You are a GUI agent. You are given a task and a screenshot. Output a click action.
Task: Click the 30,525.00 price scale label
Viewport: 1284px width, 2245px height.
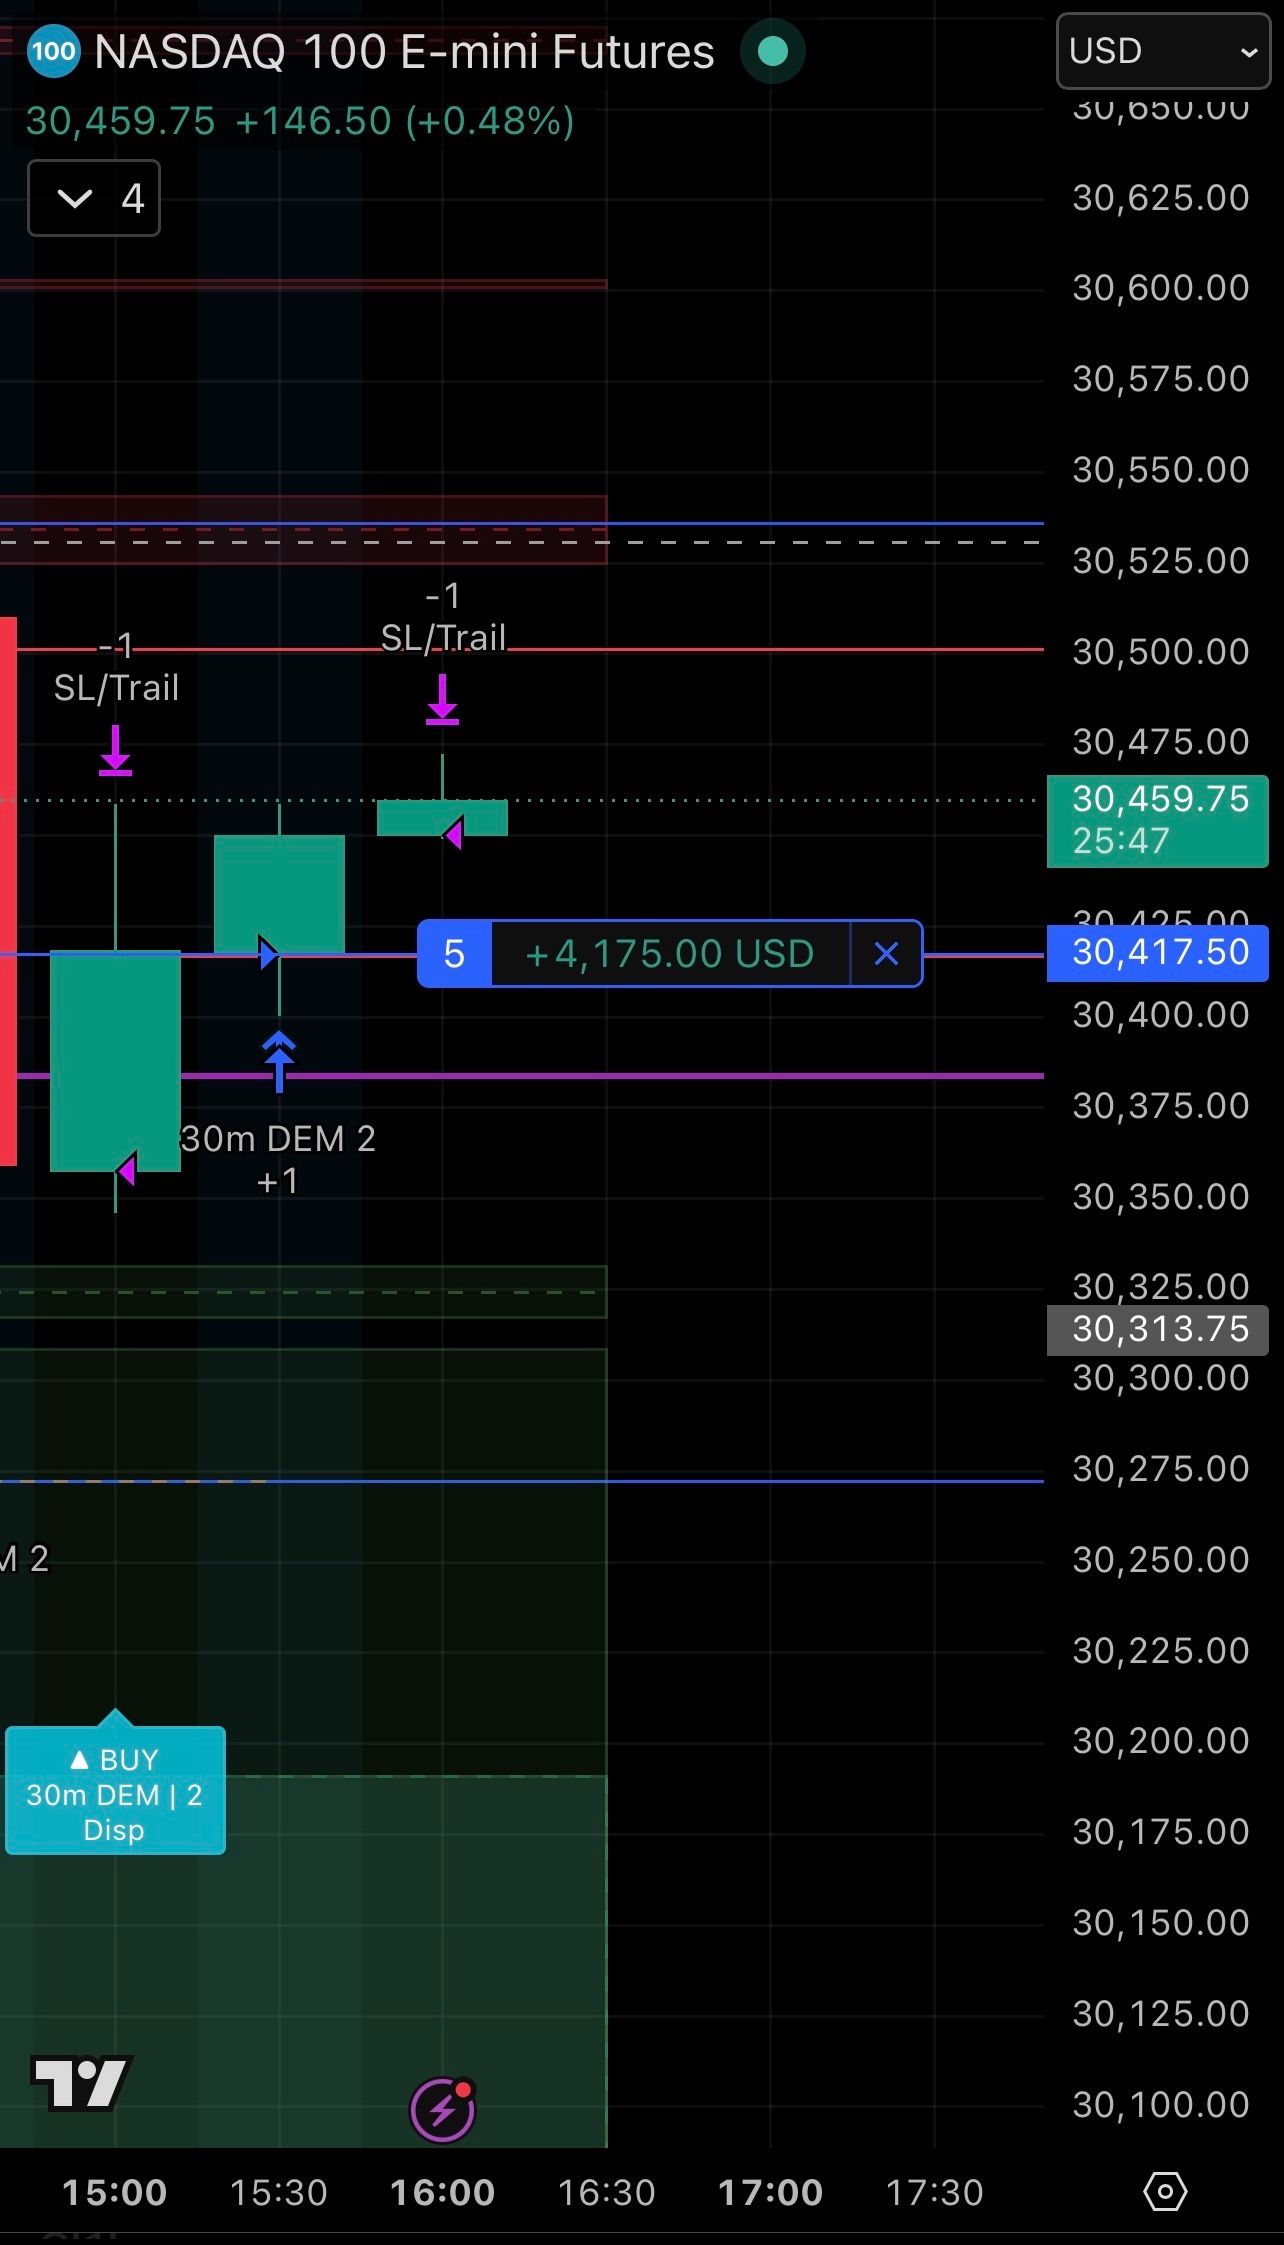click(1161, 561)
